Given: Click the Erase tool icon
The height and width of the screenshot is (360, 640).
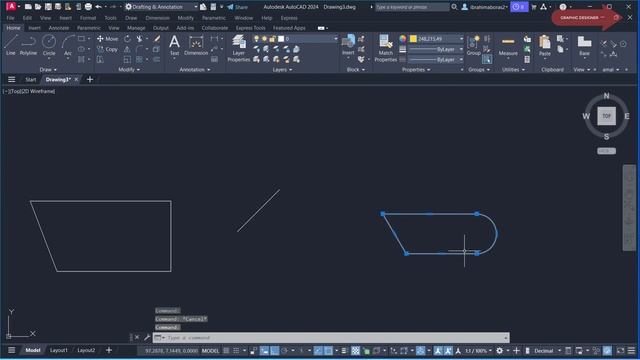Looking at the screenshot, I should pyautogui.click(x=157, y=39).
